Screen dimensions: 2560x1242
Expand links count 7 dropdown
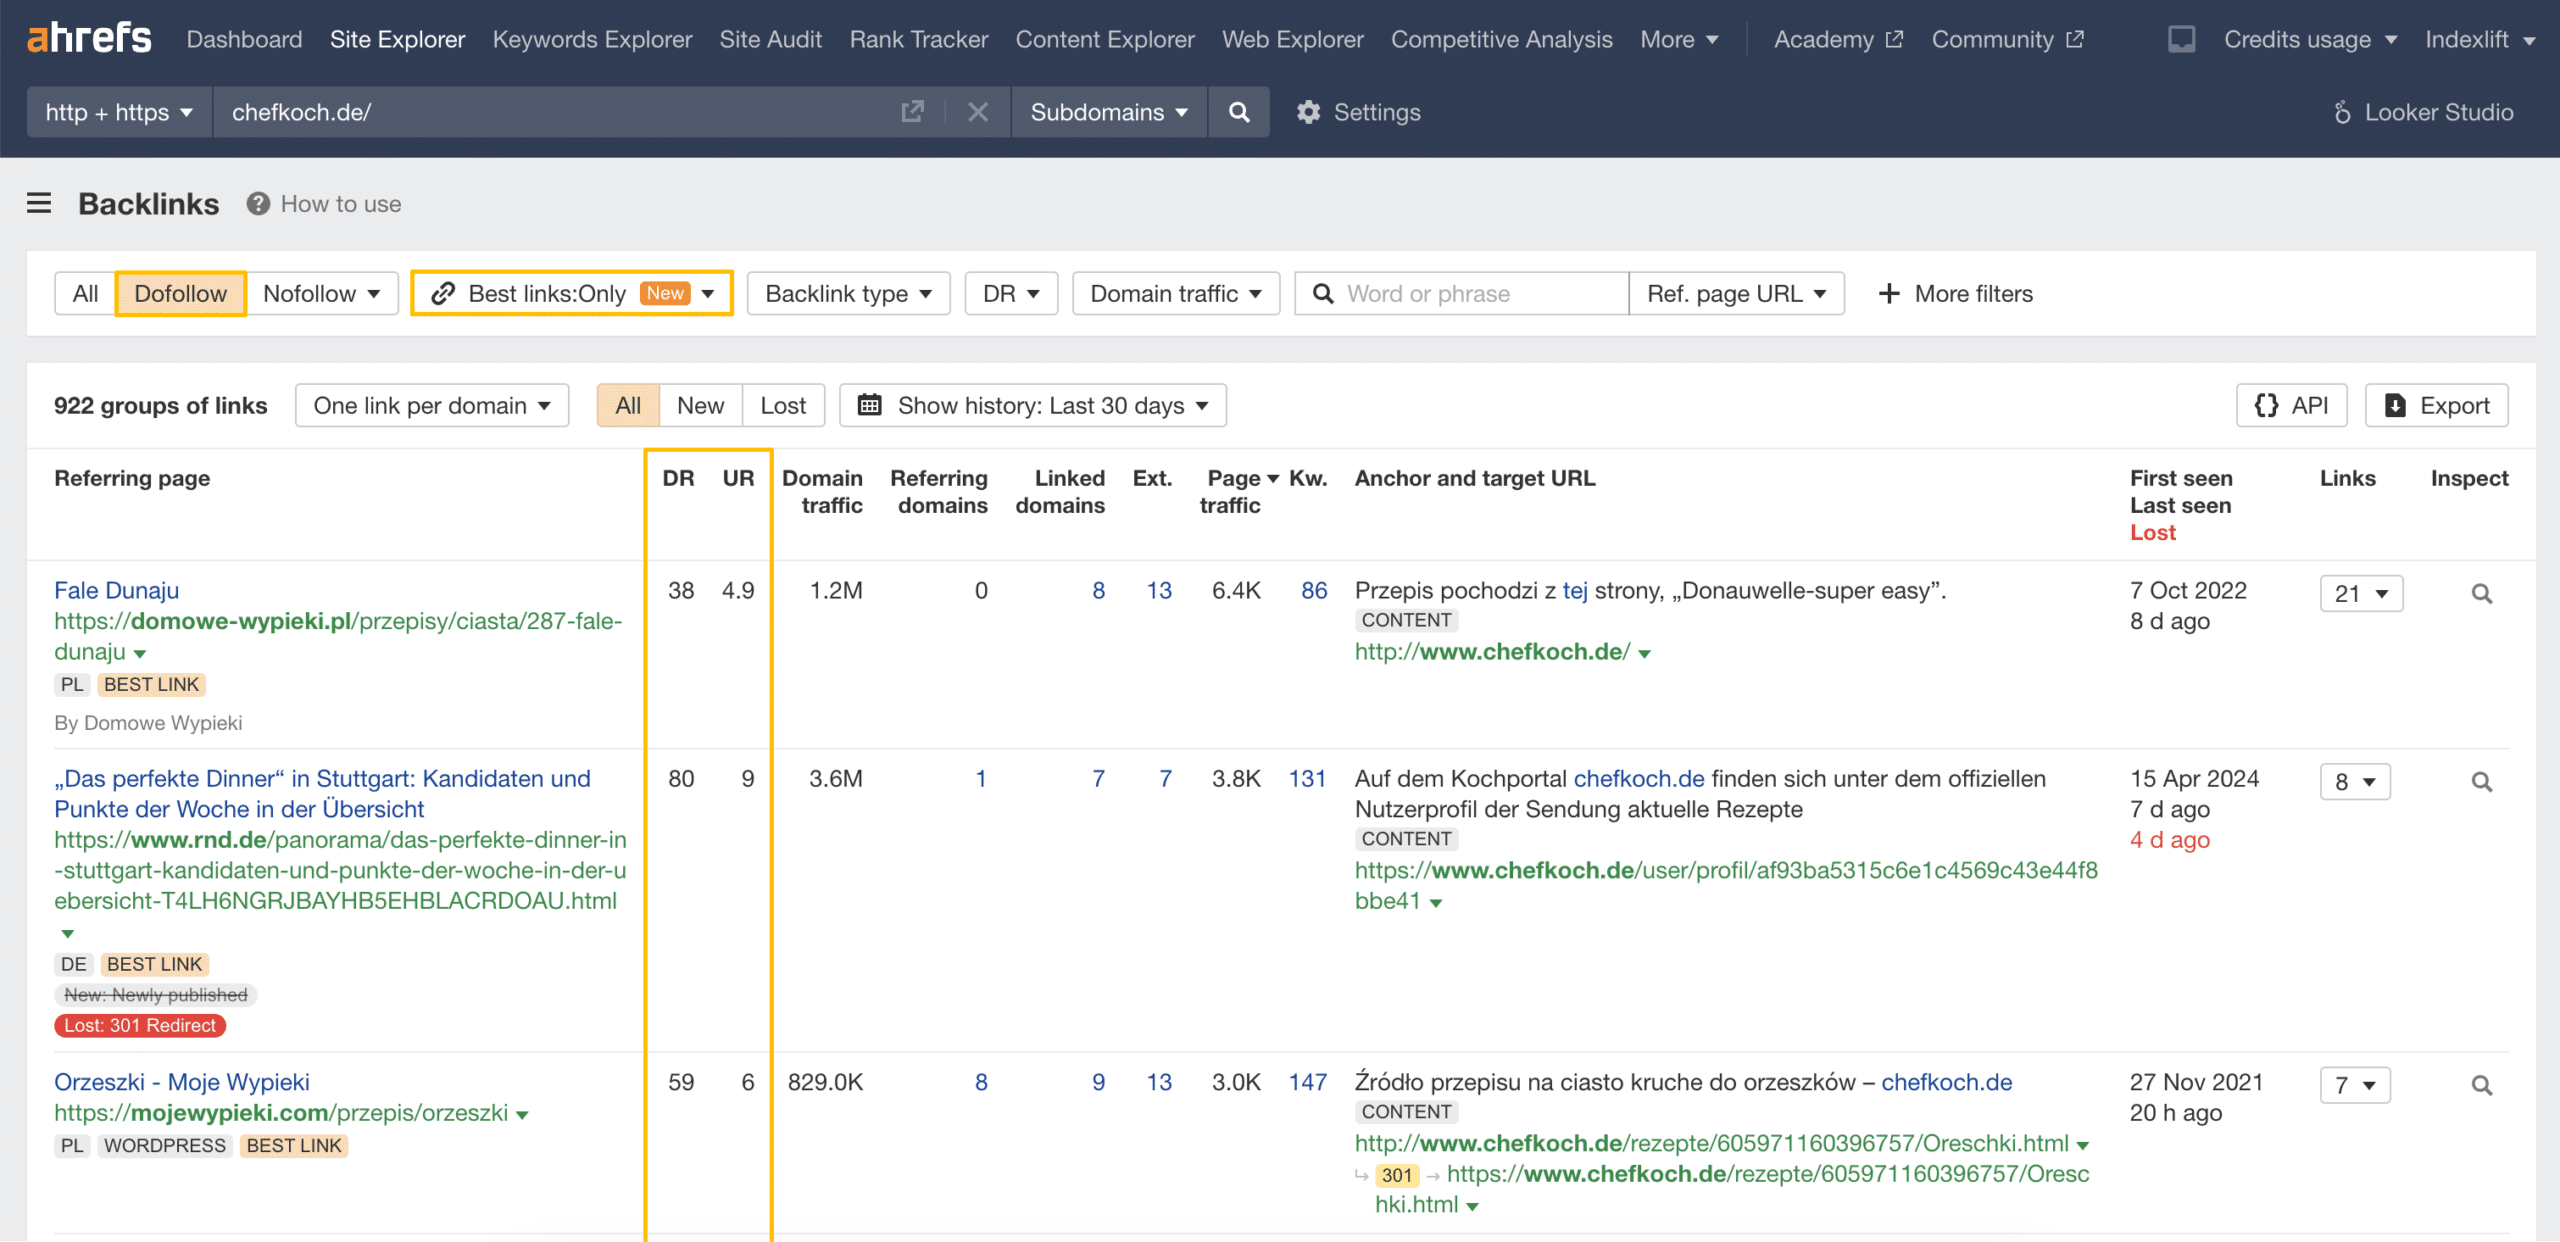[2355, 1085]
